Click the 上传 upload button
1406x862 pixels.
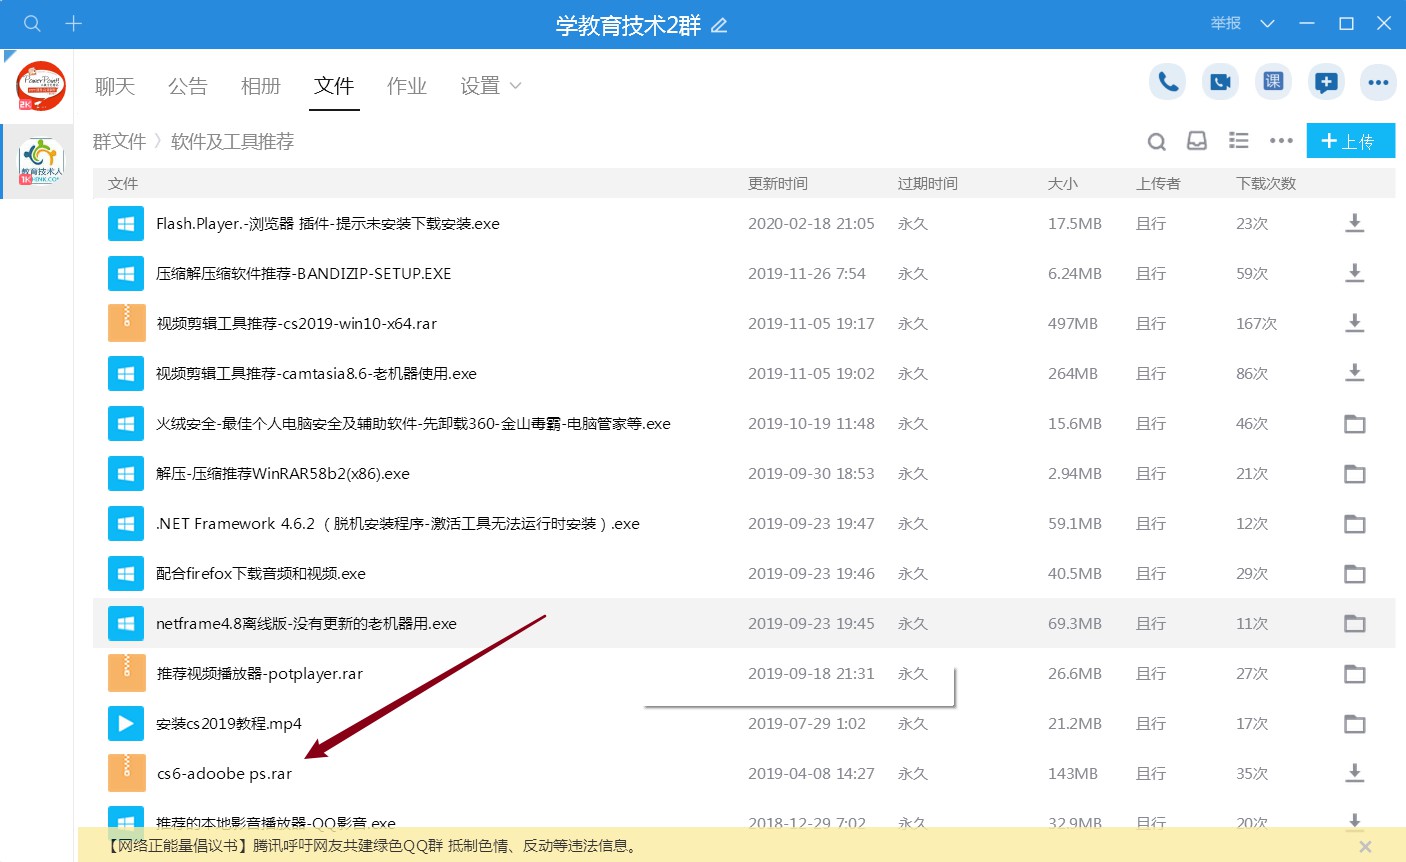click(x=1350, y=141)
